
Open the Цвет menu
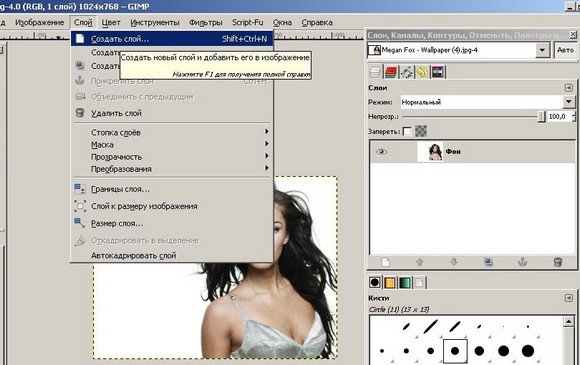111,23
